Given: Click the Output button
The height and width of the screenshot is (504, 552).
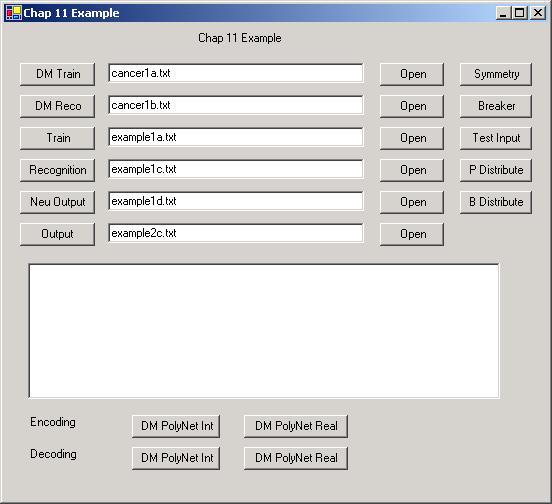Looking at the screenshot, I should 57,234.
